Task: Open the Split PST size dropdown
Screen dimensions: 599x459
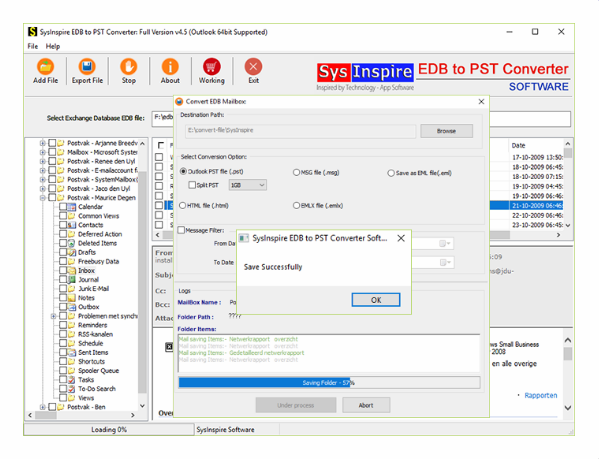Action: pos(248,185)
